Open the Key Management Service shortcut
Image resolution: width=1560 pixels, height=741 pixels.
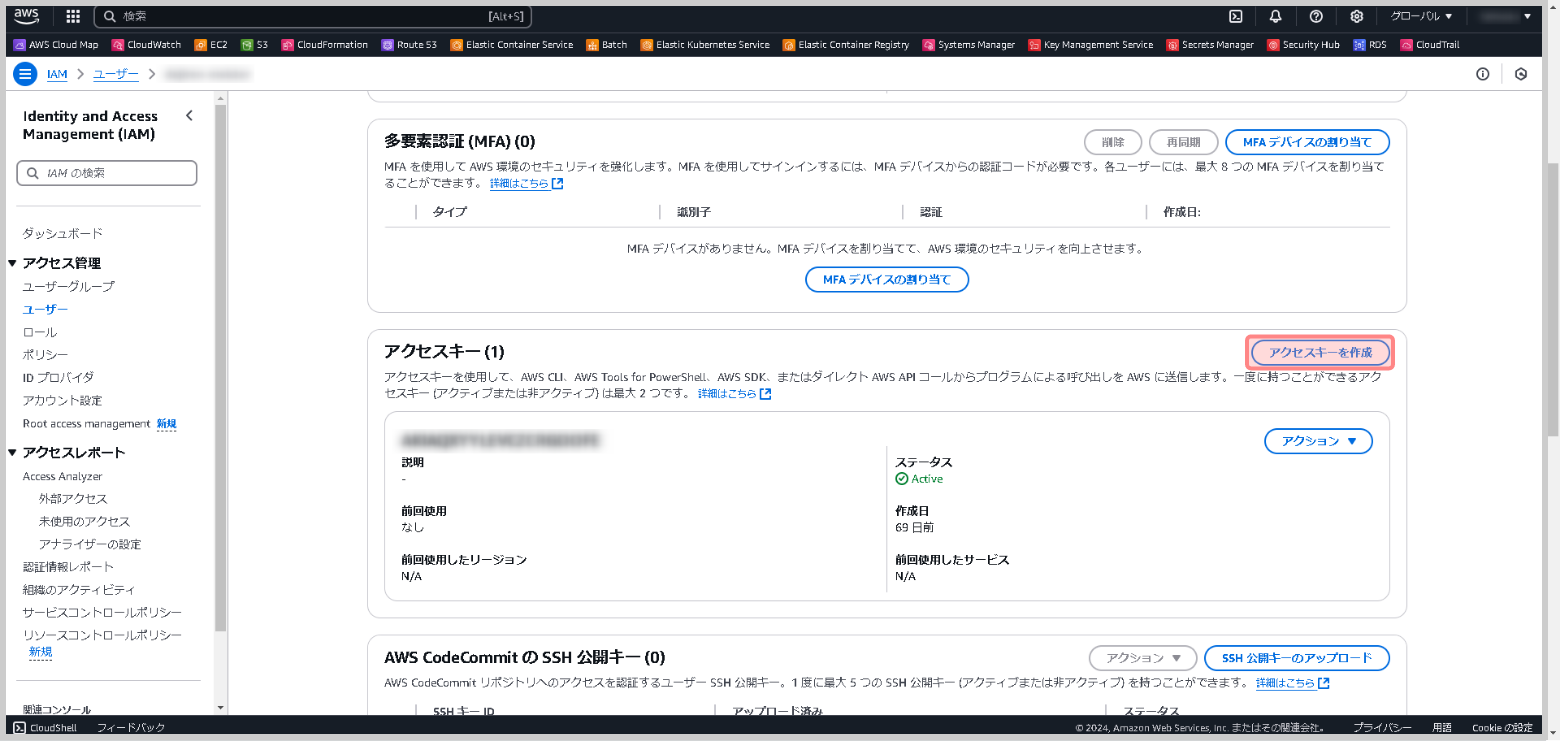[x=1091, y=45]
